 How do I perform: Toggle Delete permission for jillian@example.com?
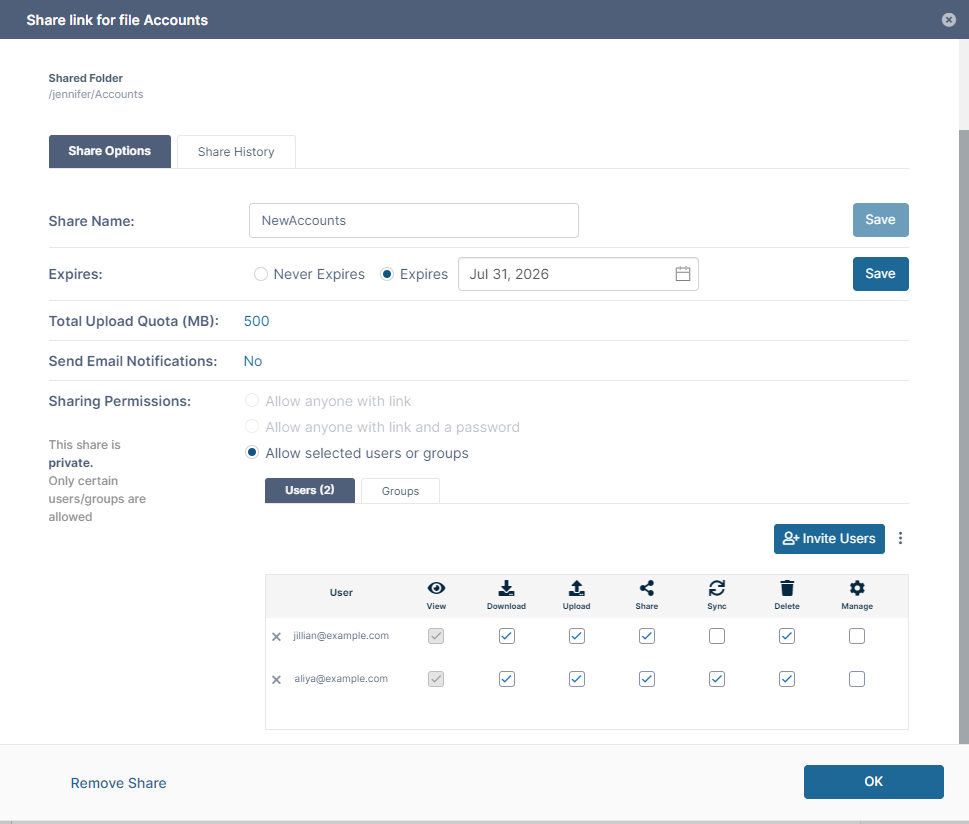pos(787,636)
